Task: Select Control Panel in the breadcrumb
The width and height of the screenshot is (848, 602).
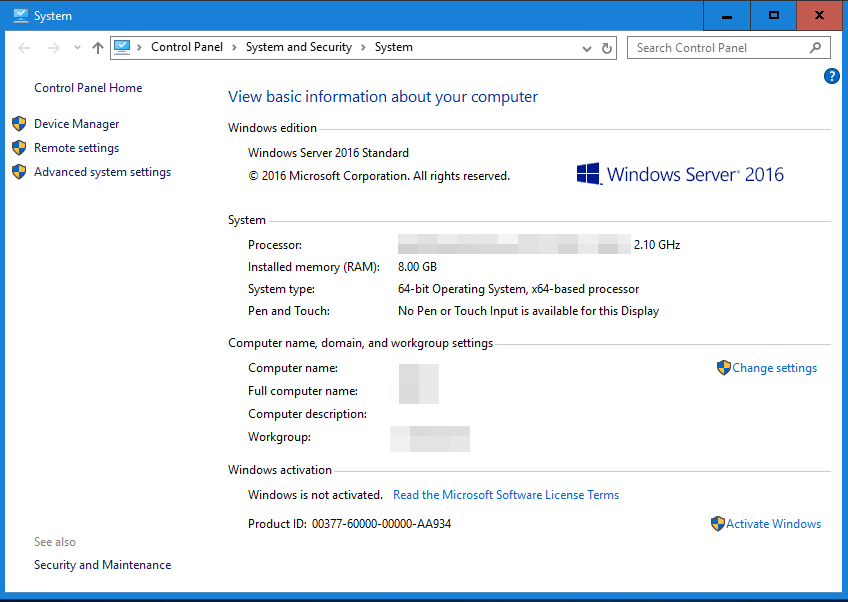Action: 187,47
